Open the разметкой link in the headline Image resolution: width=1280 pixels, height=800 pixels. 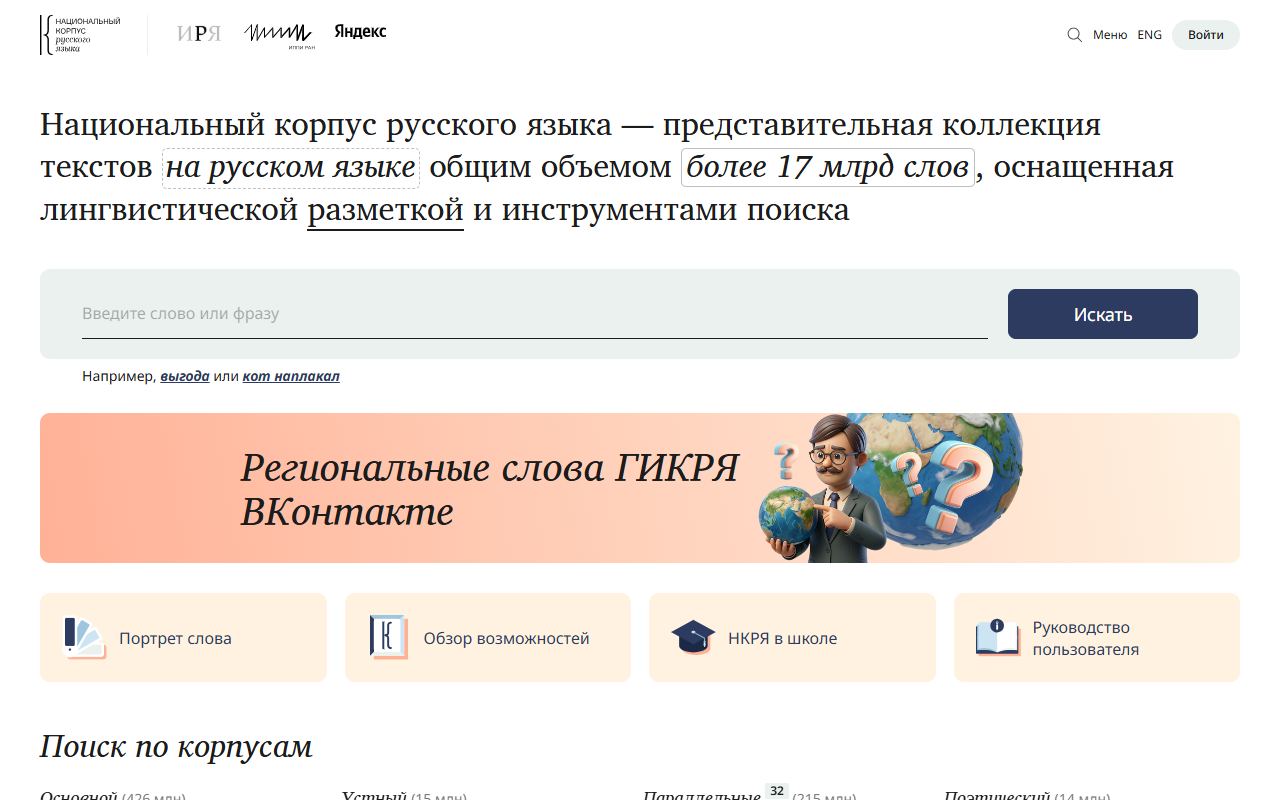pos(385,211)
